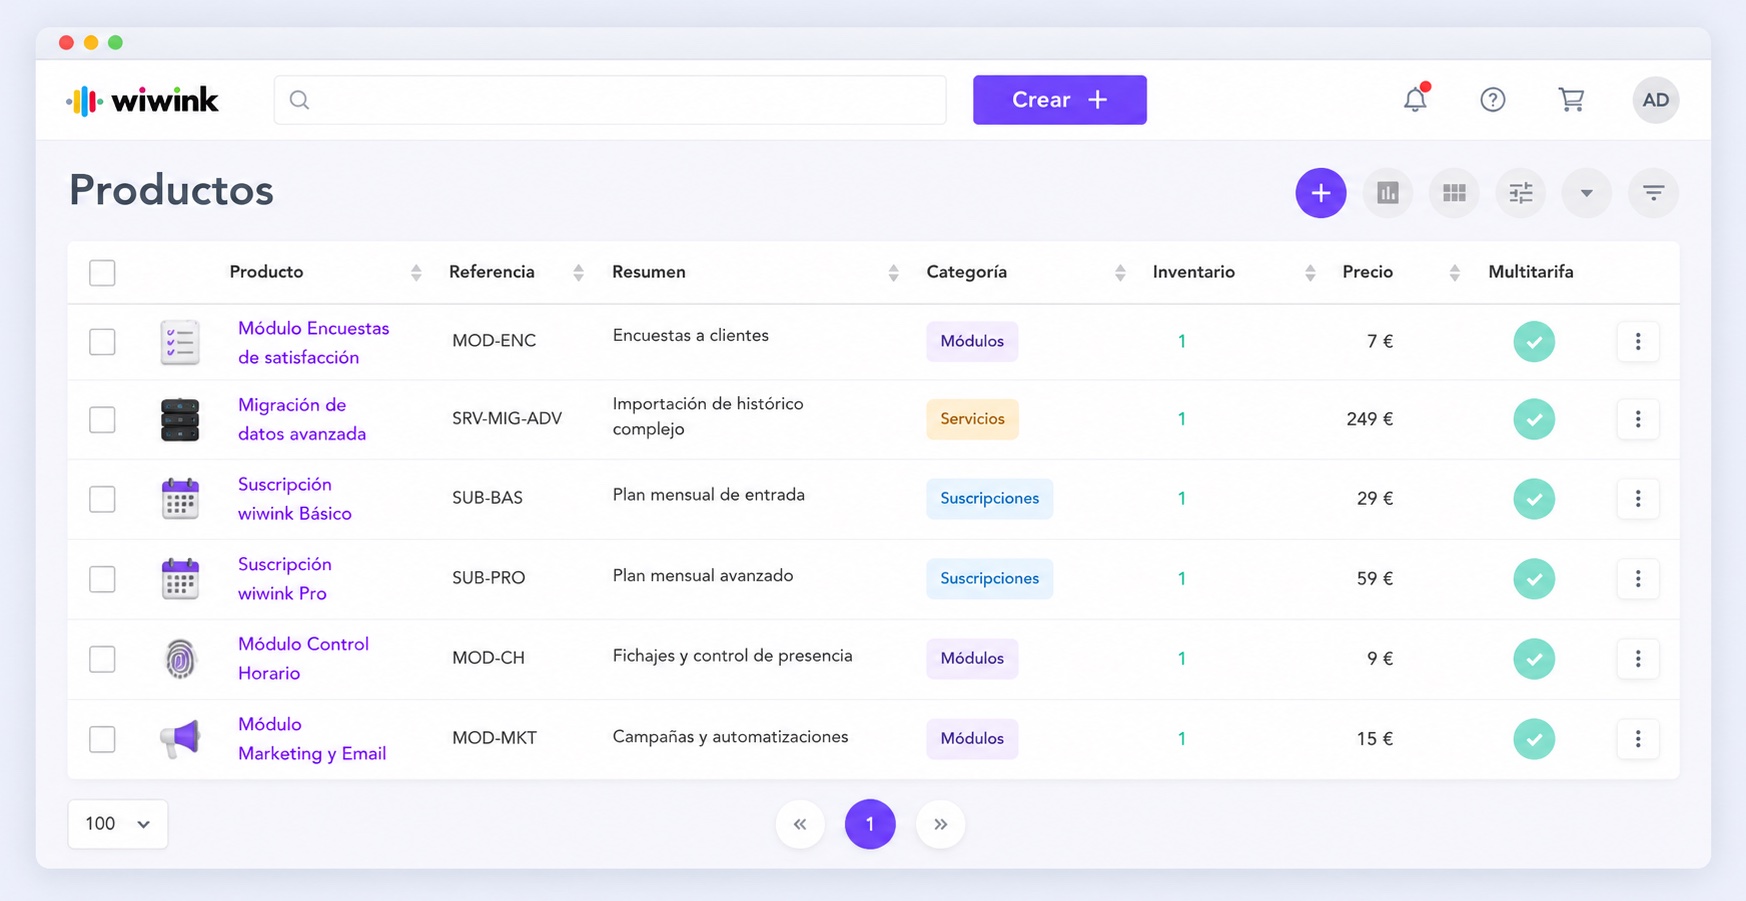This screenshot has height=901, width=1746.
Task: Open the bar chart statistics view
Action: pyautogui.click(x=1388, y=193)
